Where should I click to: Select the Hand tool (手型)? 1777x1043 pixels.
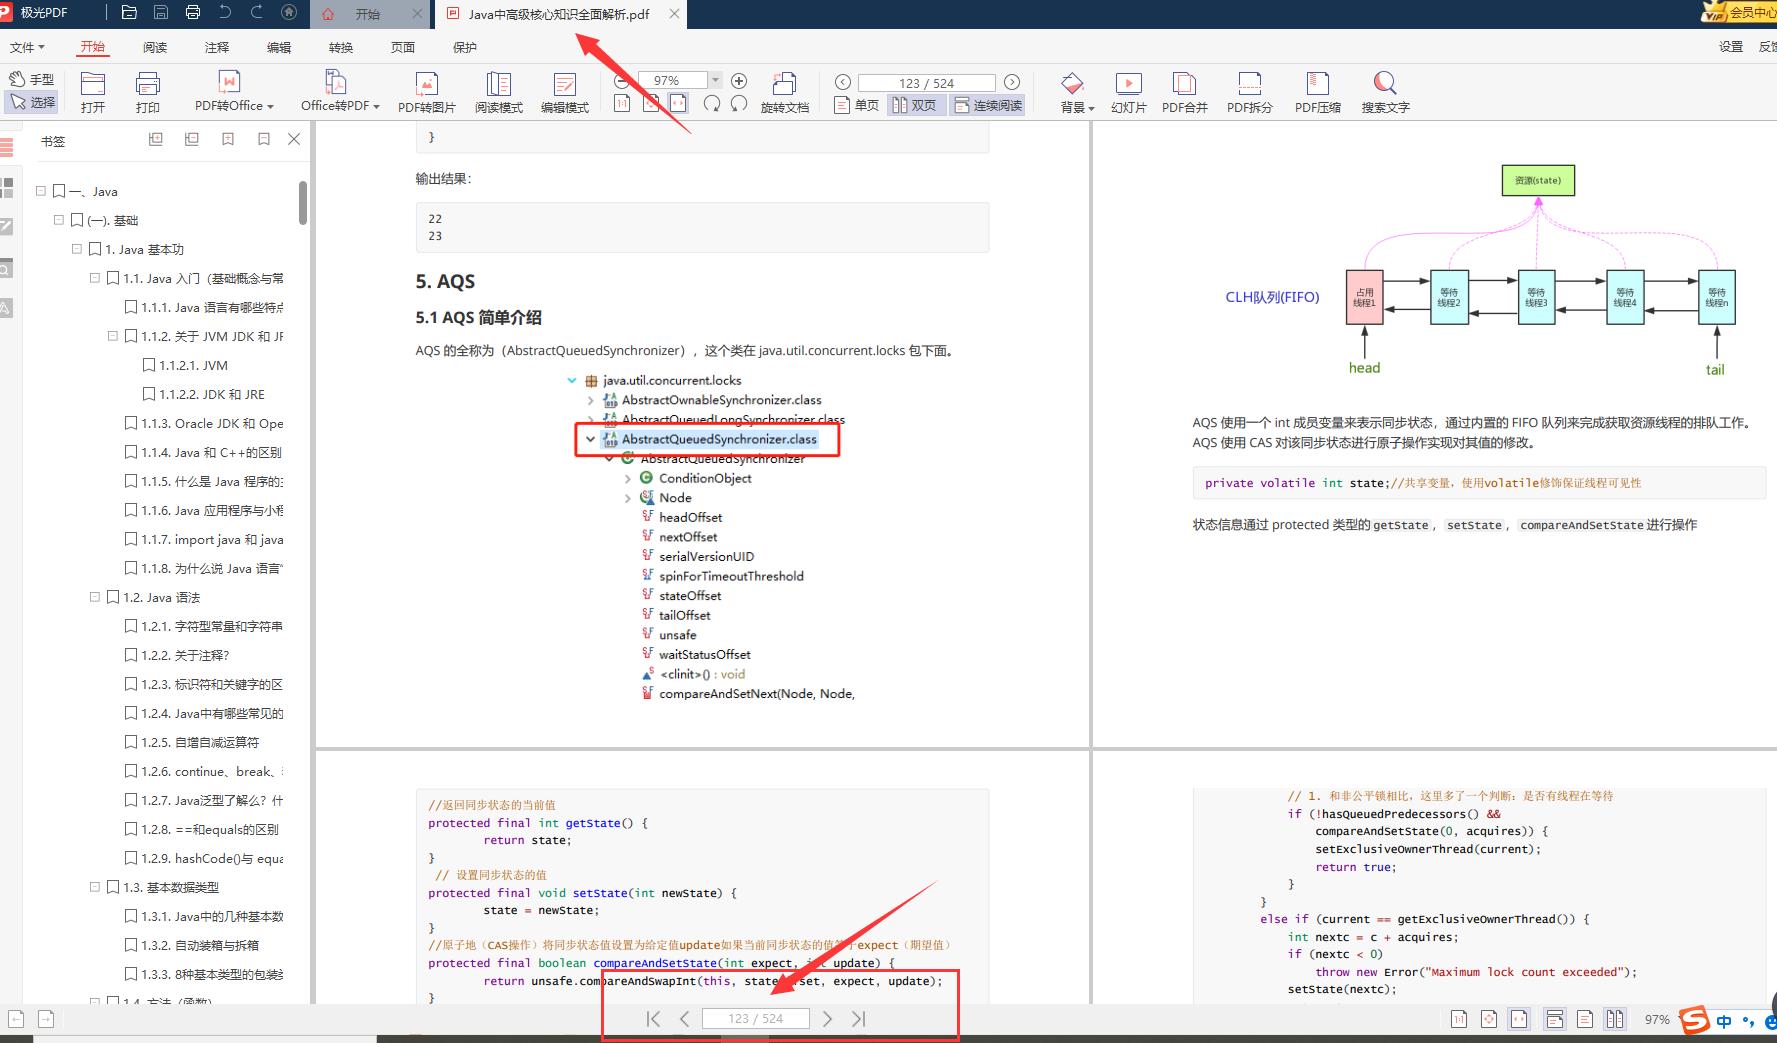[31, 79]
